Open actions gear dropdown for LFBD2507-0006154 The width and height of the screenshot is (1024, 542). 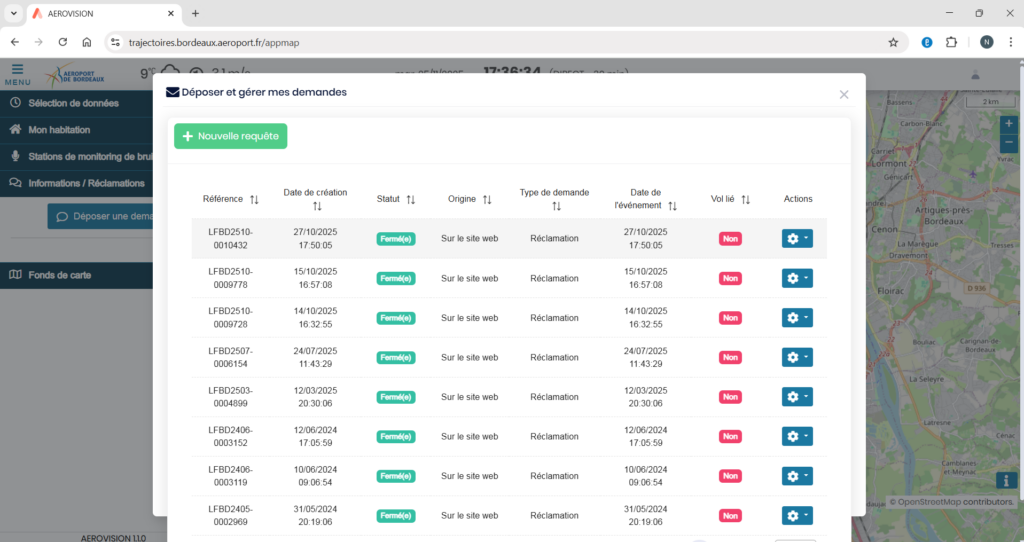pyautogui.click(x=797, y=357)
